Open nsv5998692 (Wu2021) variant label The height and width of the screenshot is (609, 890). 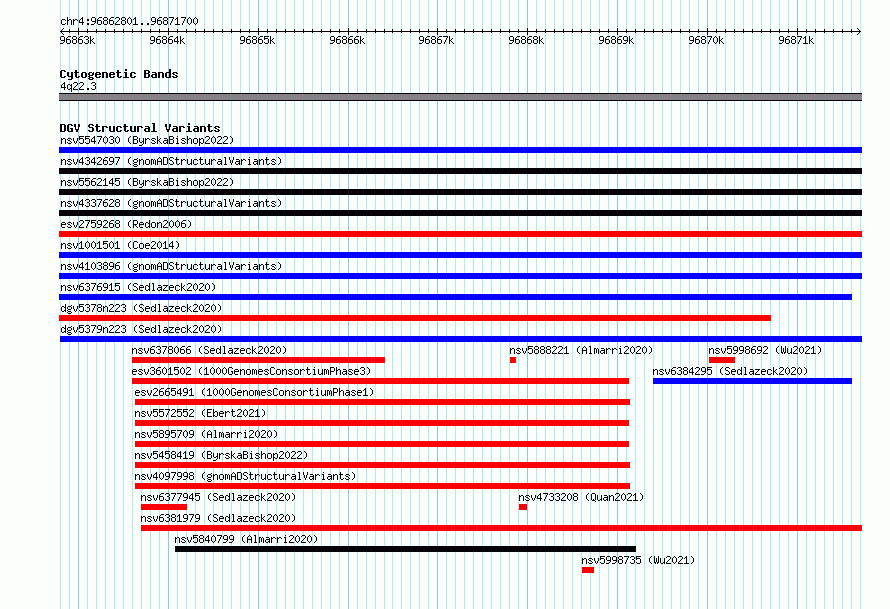click(765, 350)
